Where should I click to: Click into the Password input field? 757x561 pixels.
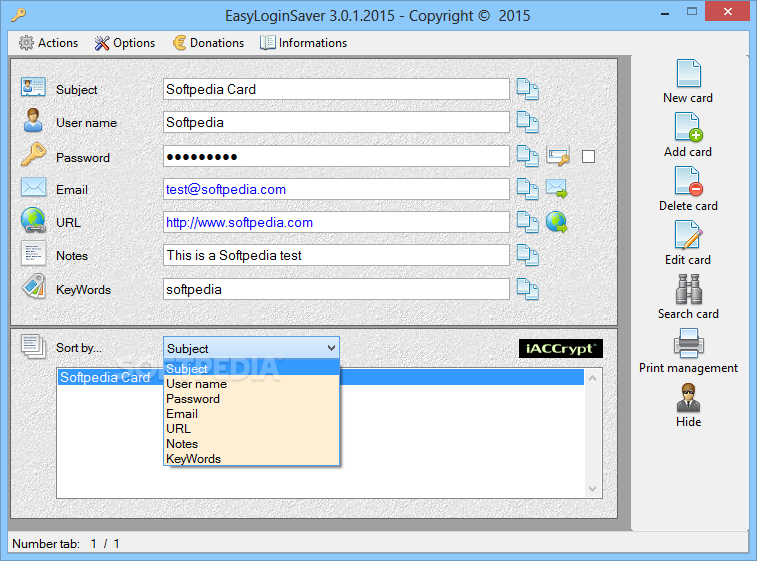336,156
